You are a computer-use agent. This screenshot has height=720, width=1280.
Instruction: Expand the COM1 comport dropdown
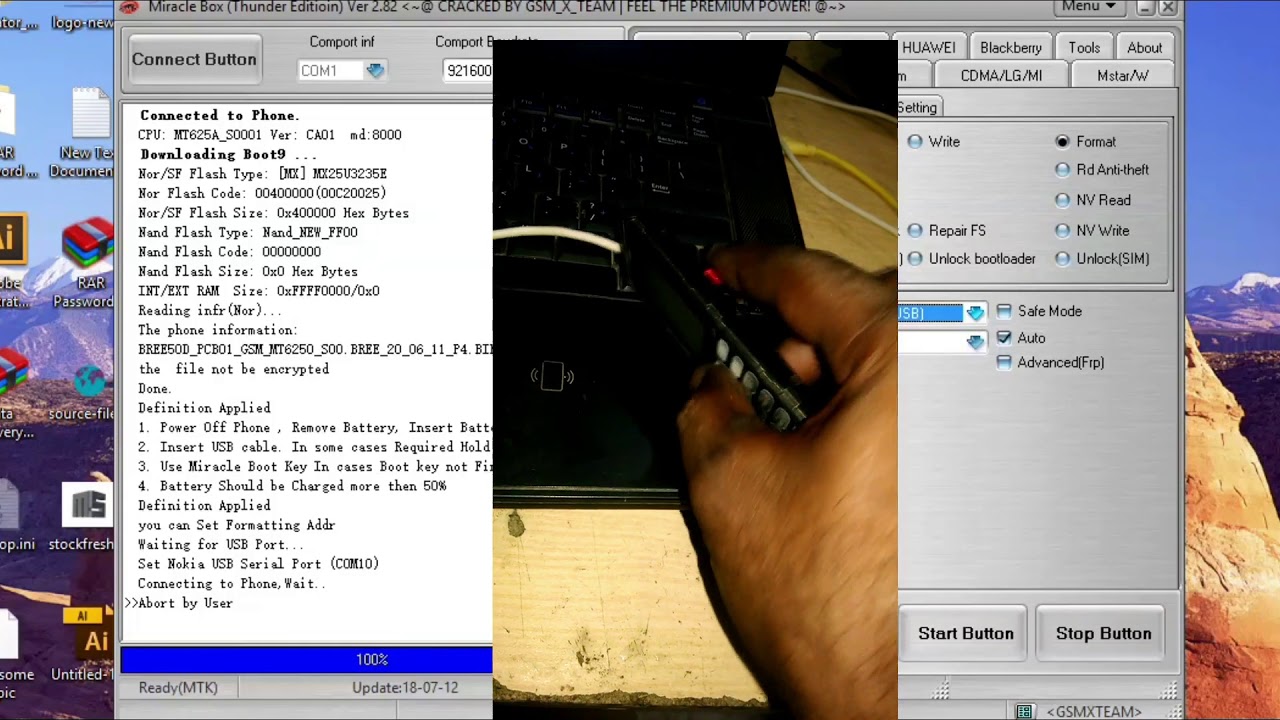(x=375, y=70)
